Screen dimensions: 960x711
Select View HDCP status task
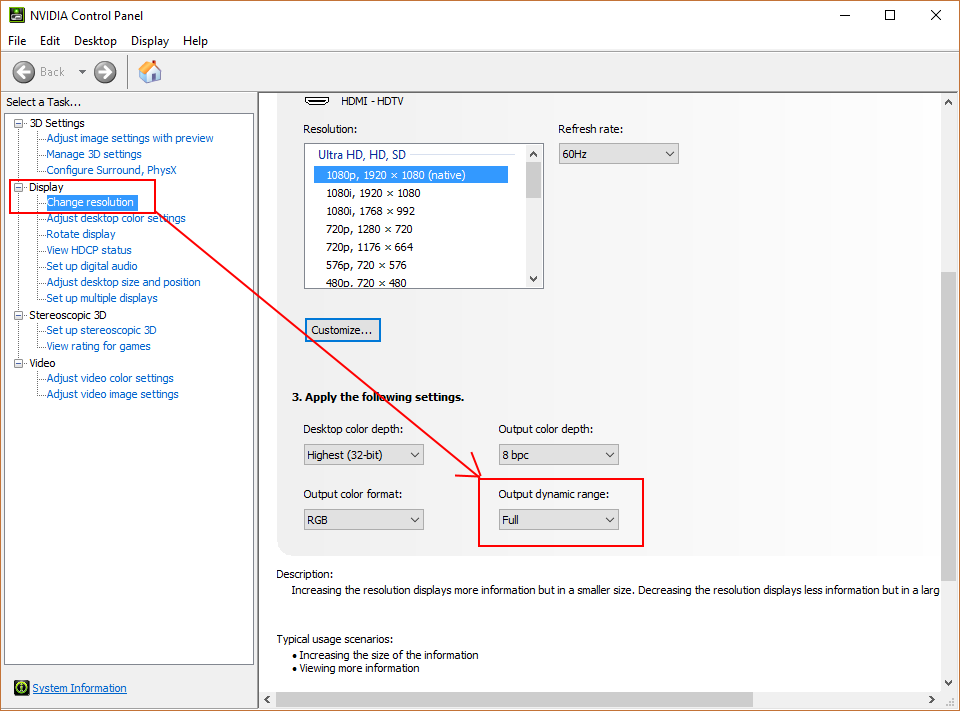(x=89, y=250)
